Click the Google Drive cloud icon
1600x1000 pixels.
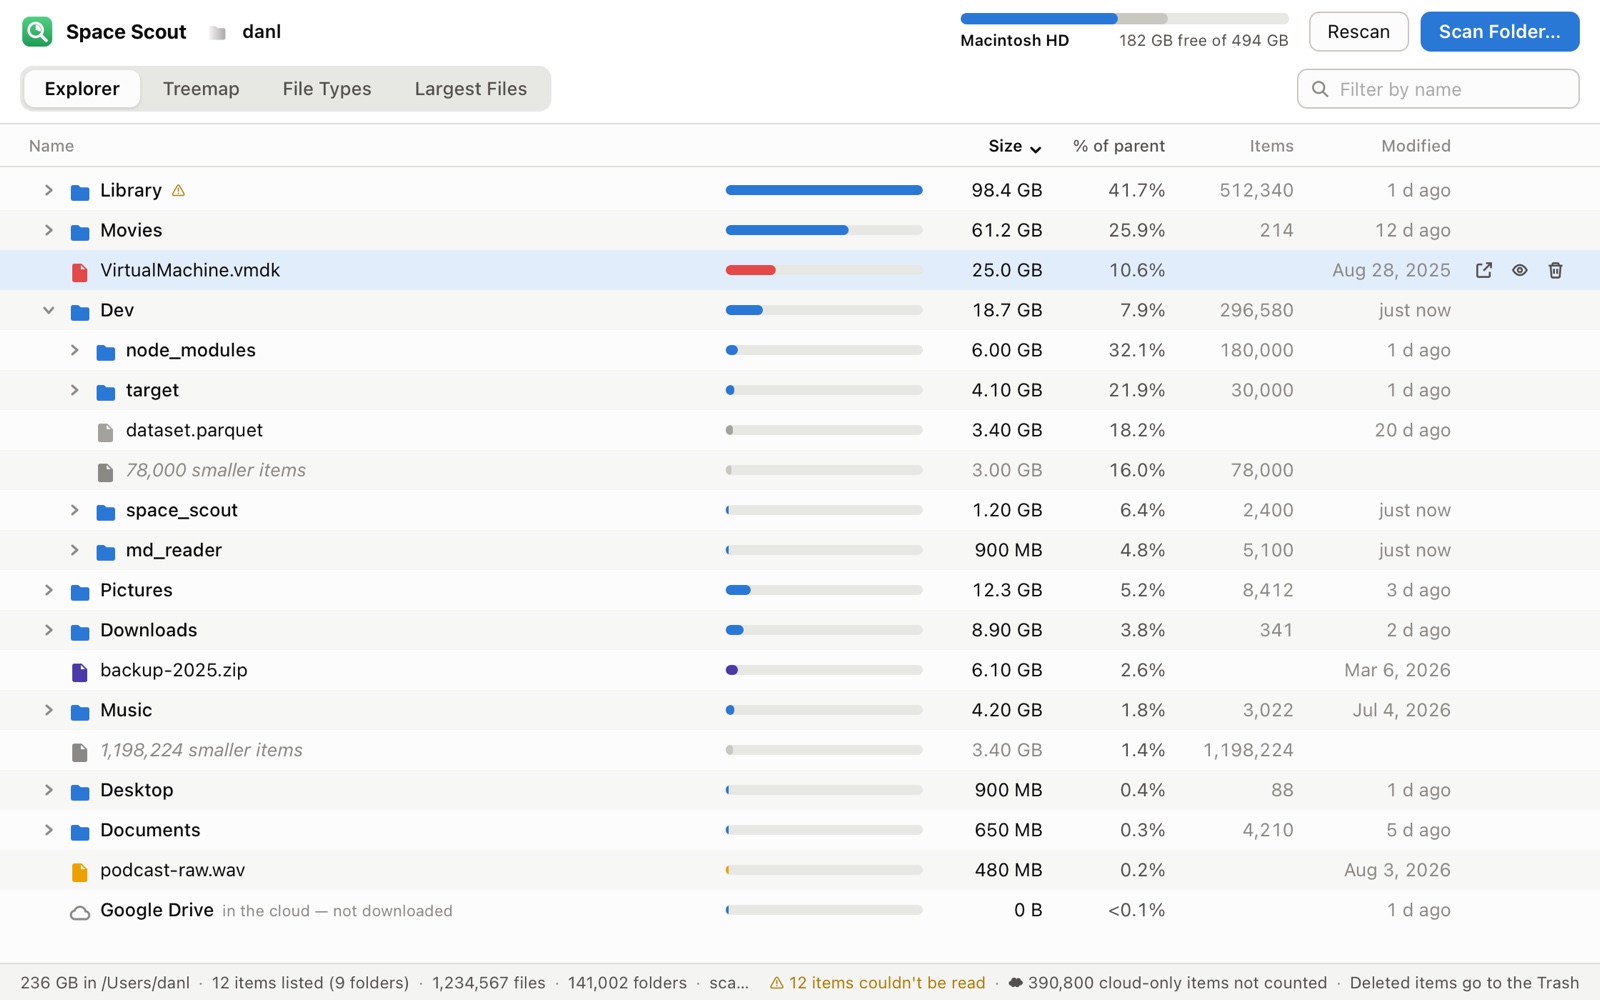pyautogui.click(x=80, y=911)
